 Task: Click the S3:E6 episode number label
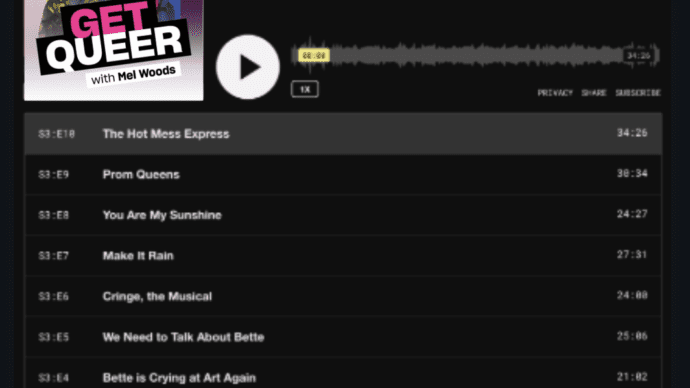[54, 296]
